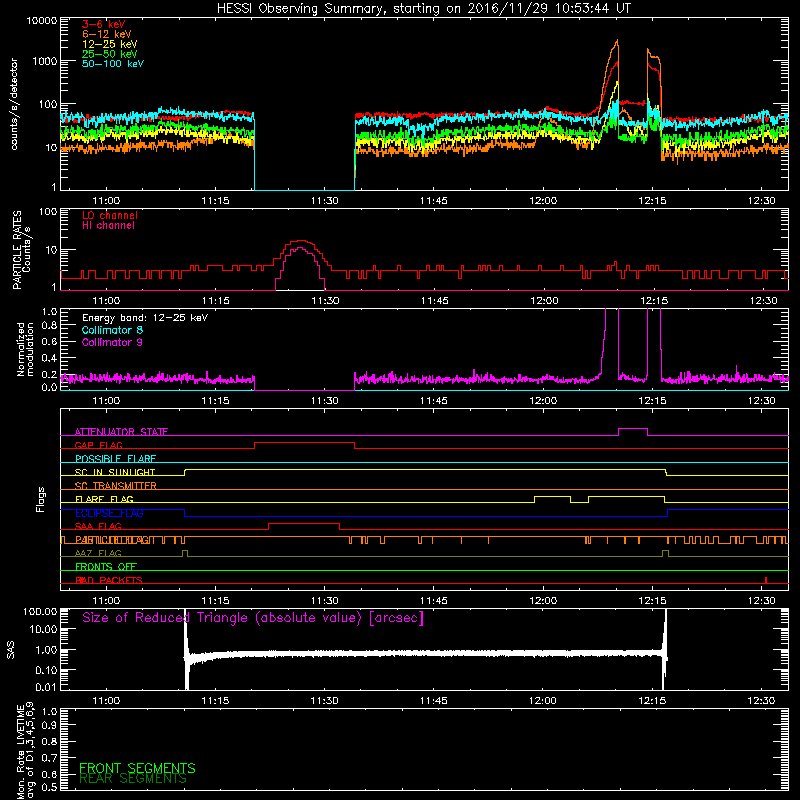Select the red "3-6 keV" legend label
The width and height of the screenshot is (800, 800).
click(x=103, y=24)
